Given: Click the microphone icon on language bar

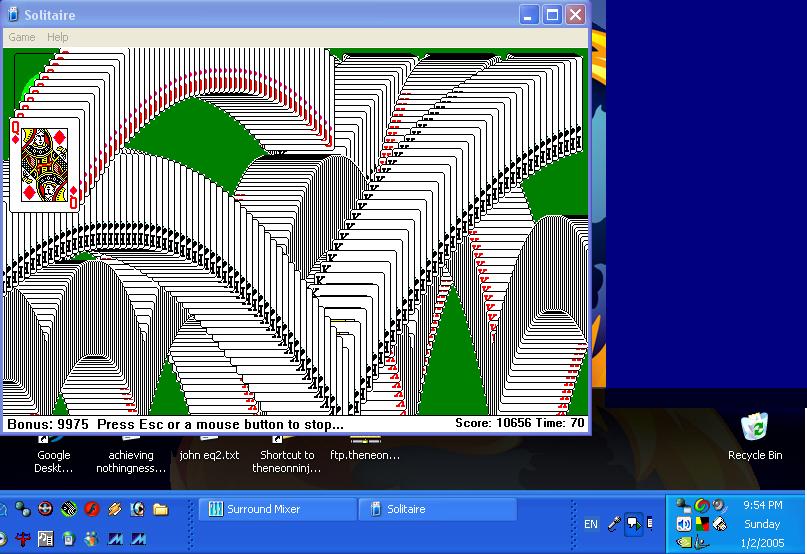Looking at the screenshot, I should pos(615,523).
